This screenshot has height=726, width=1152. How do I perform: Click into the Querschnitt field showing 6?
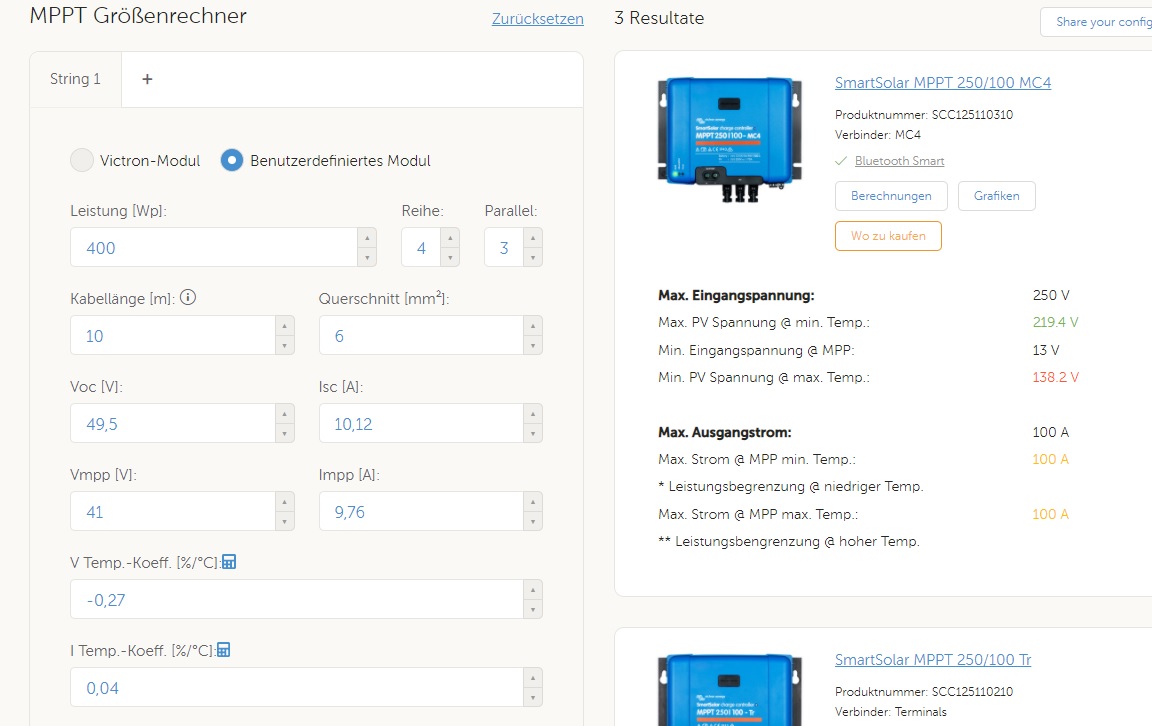[x=421, y=336]
